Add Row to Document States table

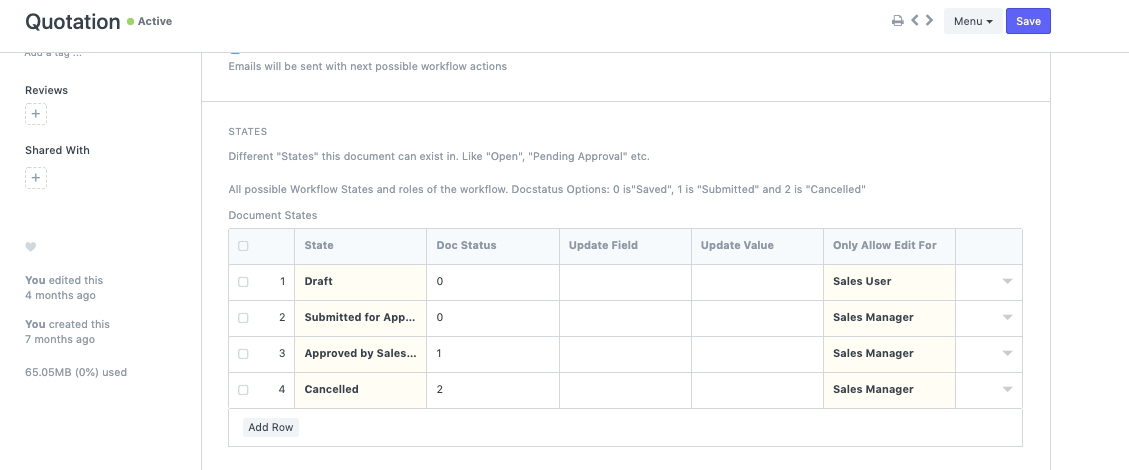271,427
